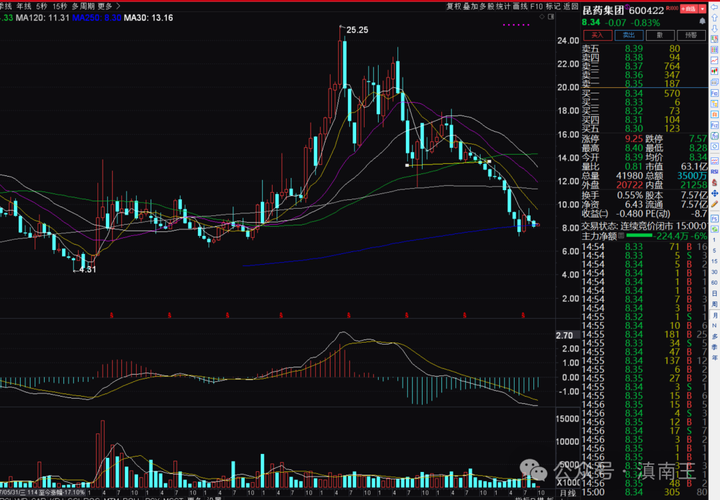Click the down arrow icon in right sidebar
The width and height of the screenshot is (720, 500).
(x=714, y=28)
